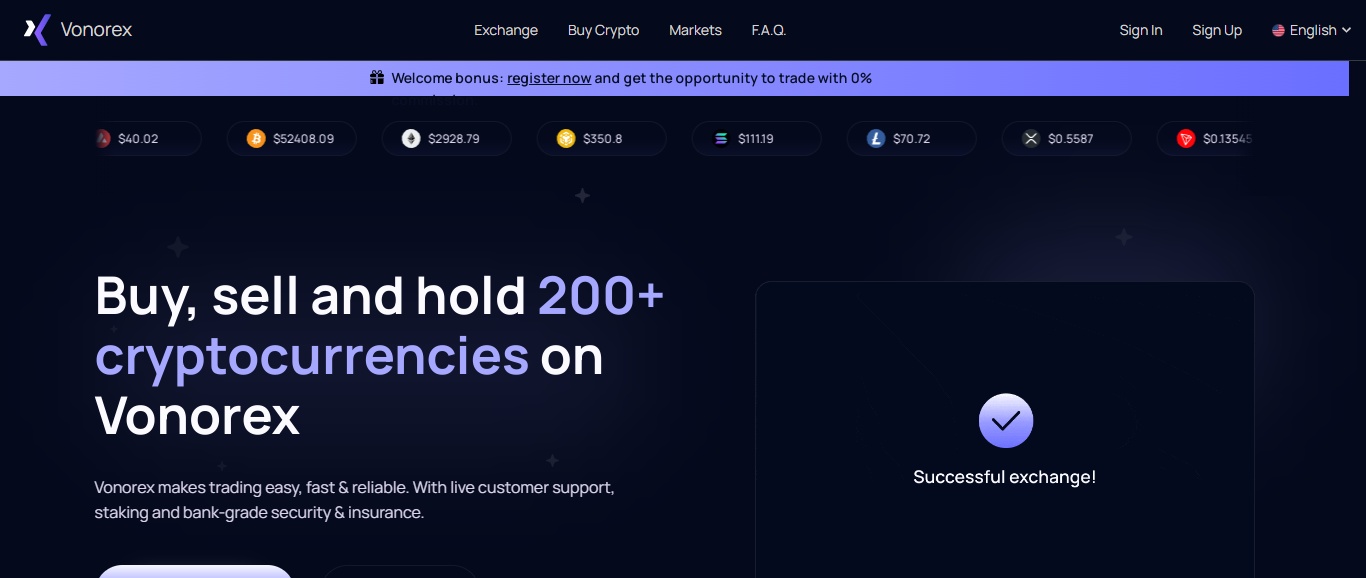Click the Tron ticker icon
This screenshot has height=578, width=1366.
1186,139
